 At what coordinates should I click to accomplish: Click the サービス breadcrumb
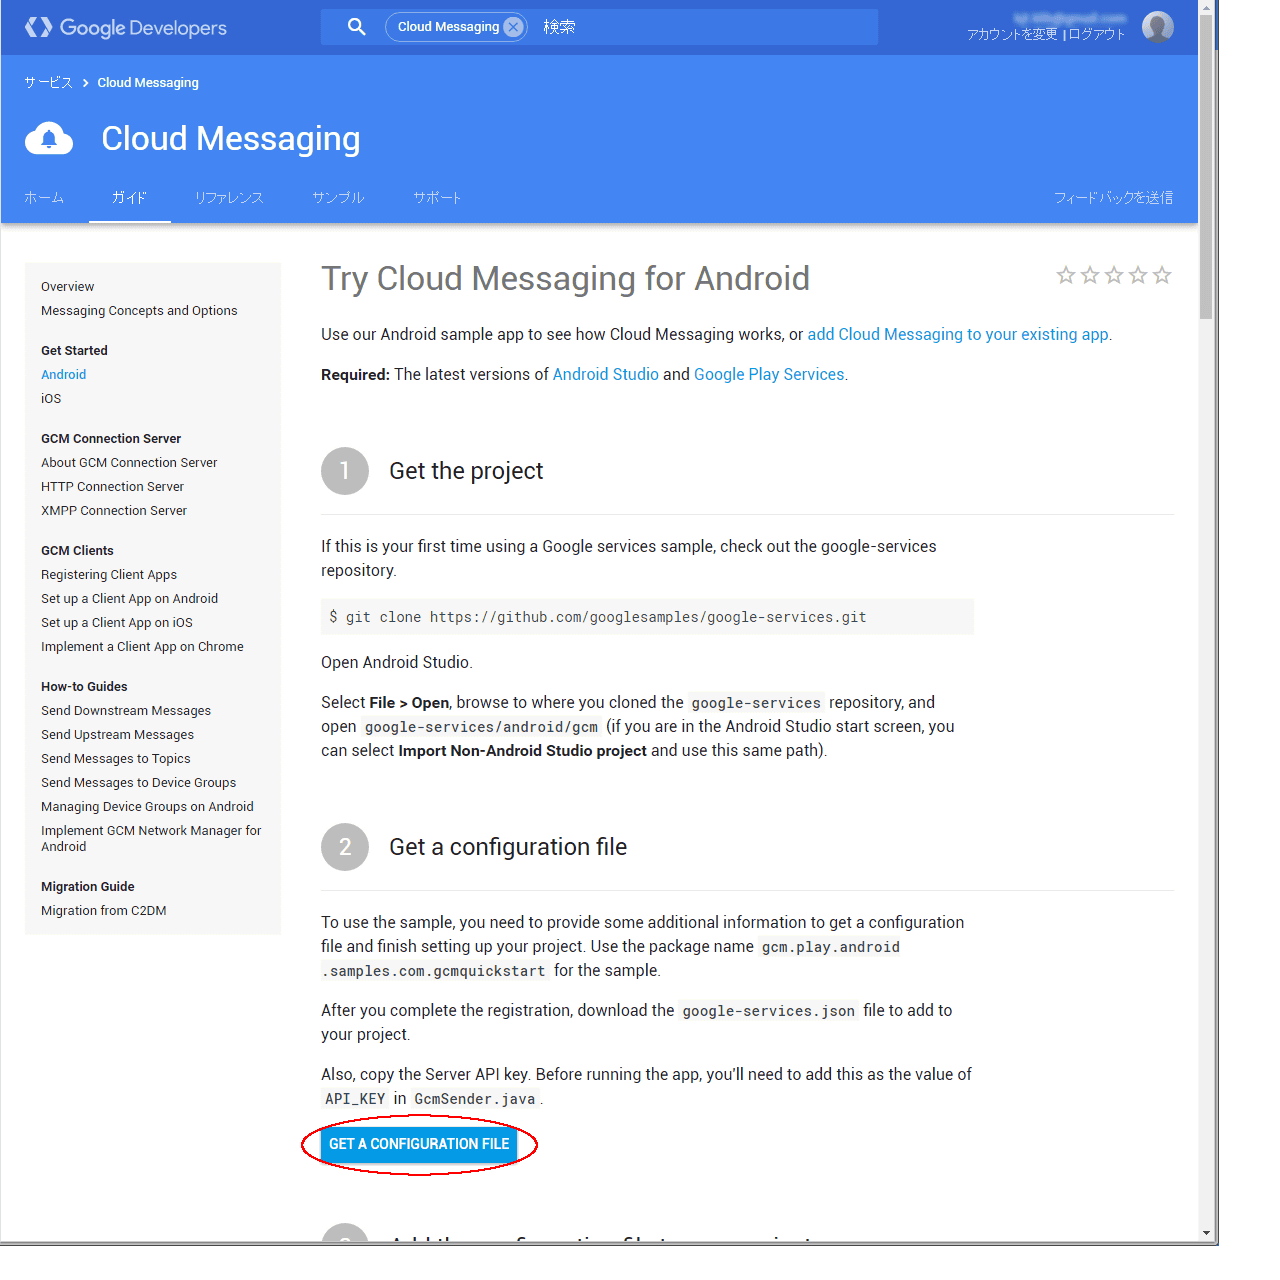[48, 83]
